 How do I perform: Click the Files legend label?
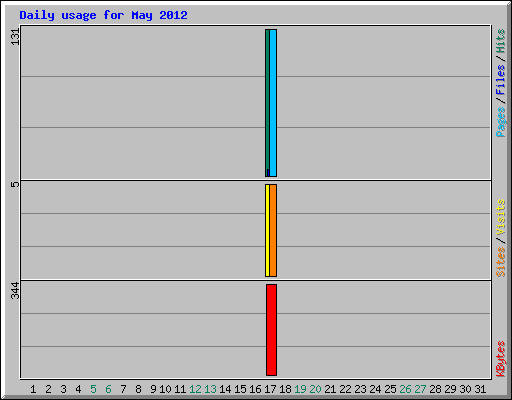(501, 80)
